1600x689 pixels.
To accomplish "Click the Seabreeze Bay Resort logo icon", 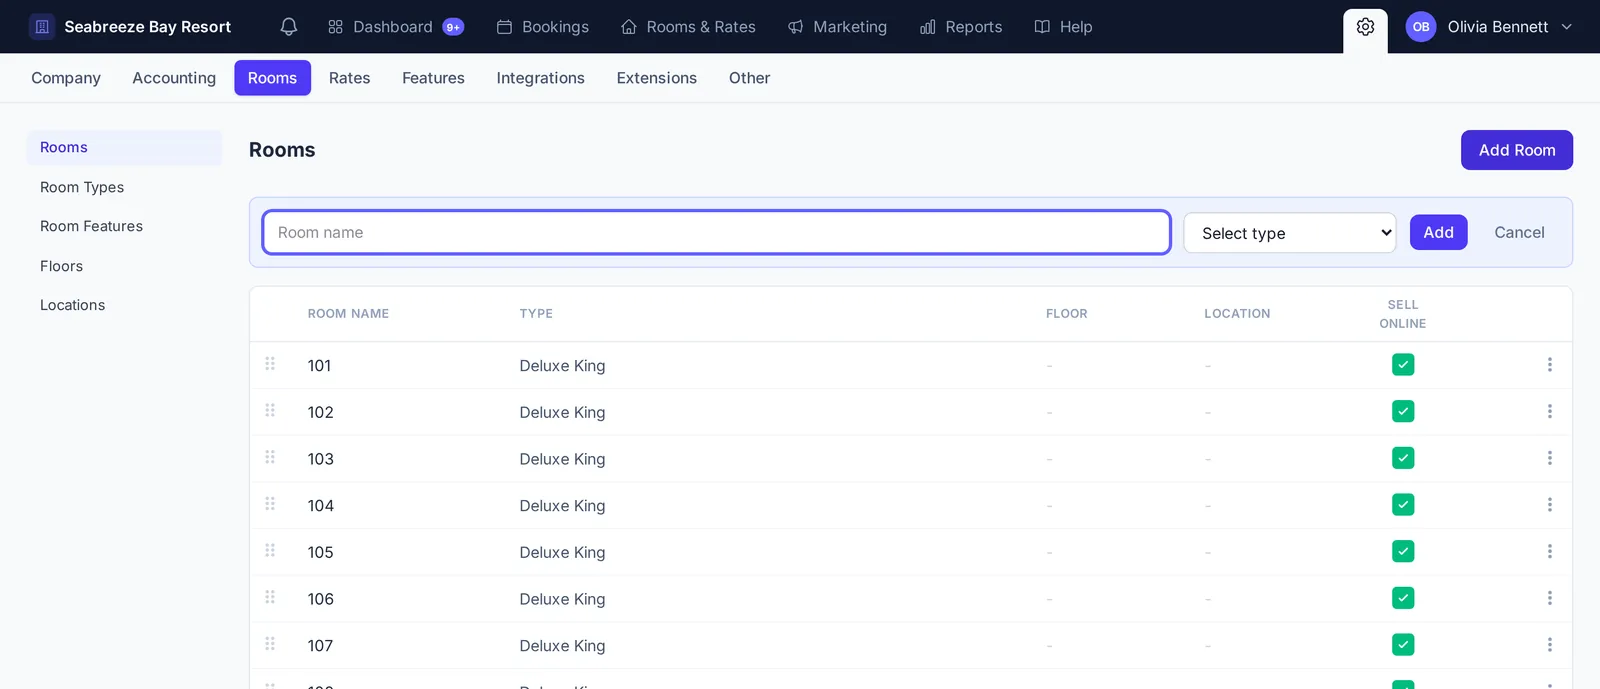I will click(x=42, y=27).
